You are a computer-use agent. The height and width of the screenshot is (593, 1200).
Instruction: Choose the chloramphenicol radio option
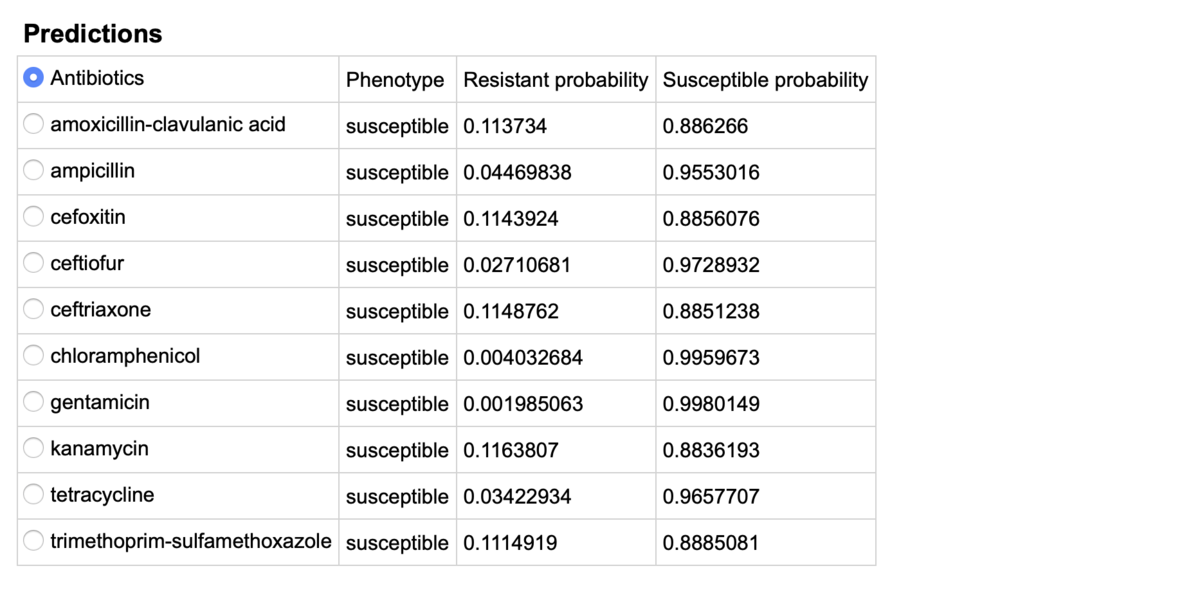(x=34, y=356)
